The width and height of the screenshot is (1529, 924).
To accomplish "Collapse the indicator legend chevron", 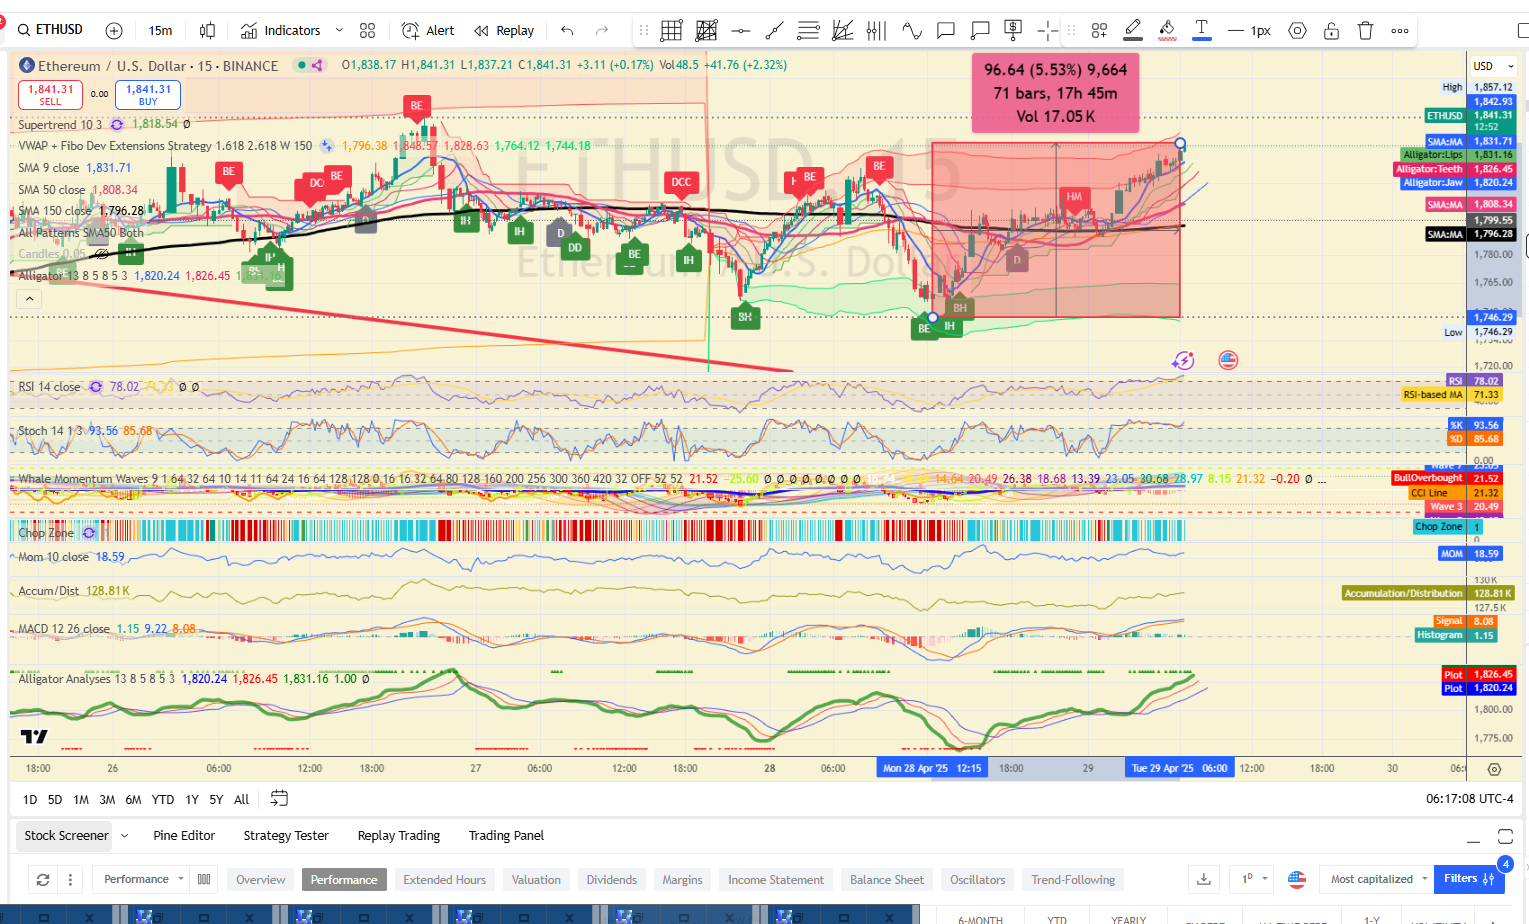I will (x=29, y=299).
